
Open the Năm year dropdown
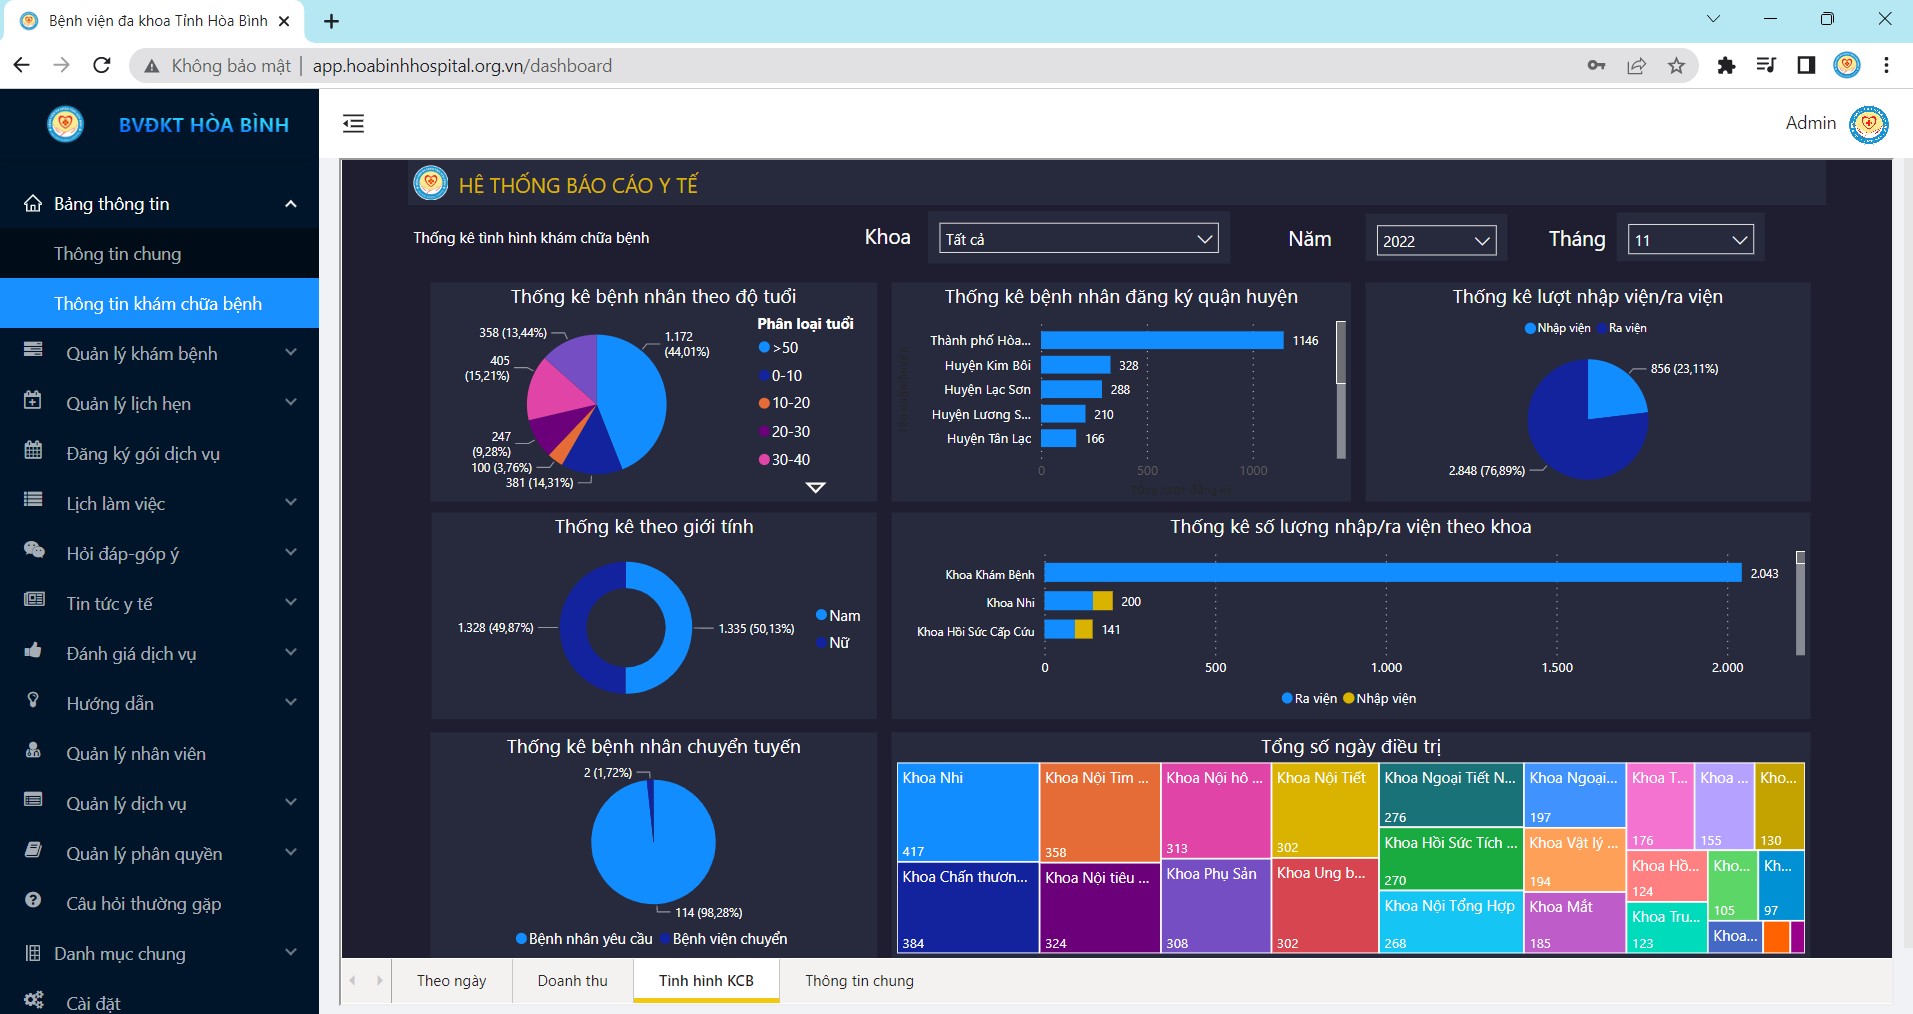(1435, 241)
